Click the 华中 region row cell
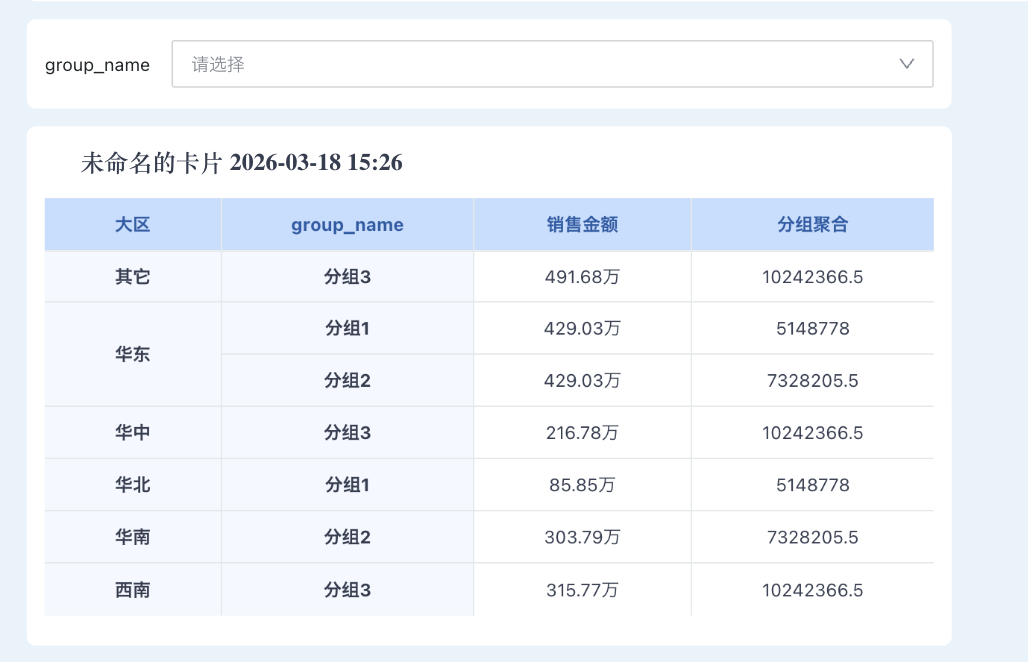This screenshot has height=662, width=1028. pos(132,433)
